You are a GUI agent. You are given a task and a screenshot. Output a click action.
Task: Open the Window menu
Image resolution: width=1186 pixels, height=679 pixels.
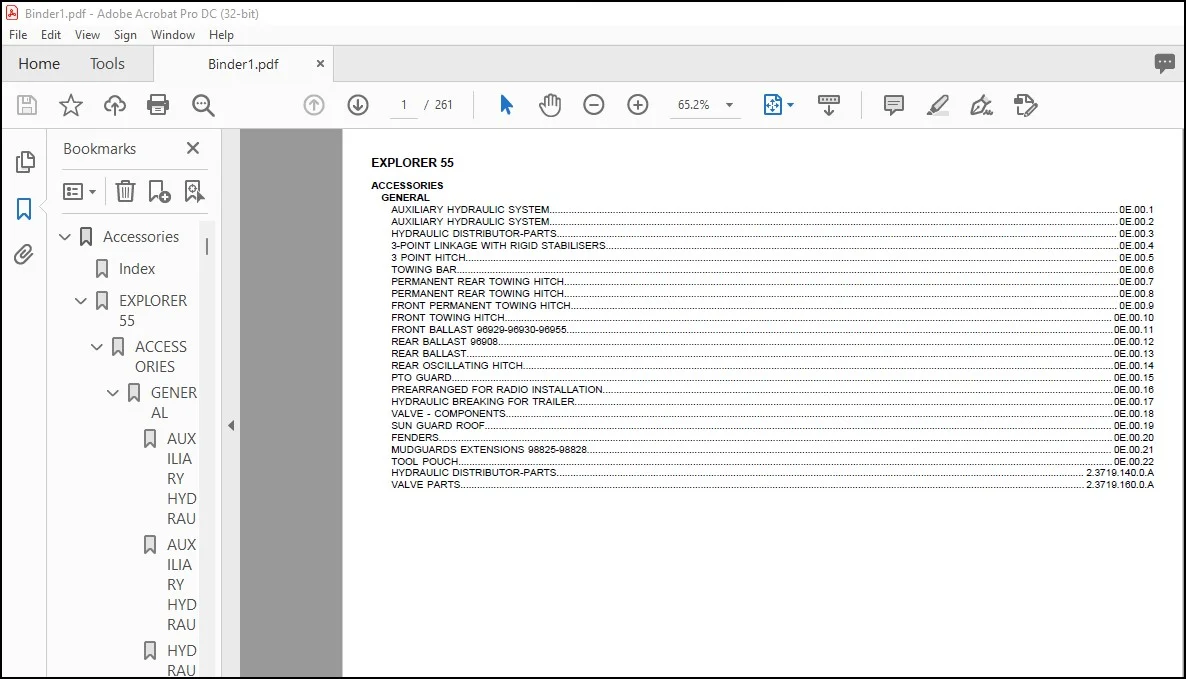coord(172,35)
